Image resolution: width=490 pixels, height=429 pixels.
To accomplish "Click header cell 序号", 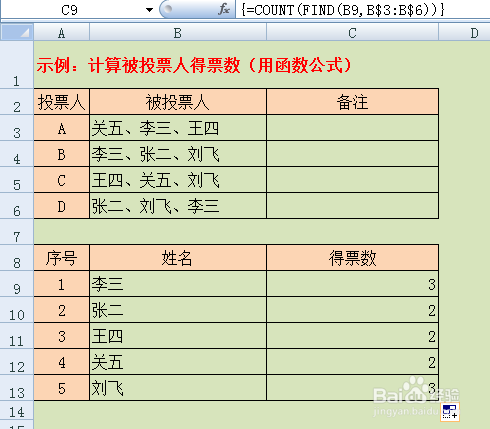I will point(62,258).
